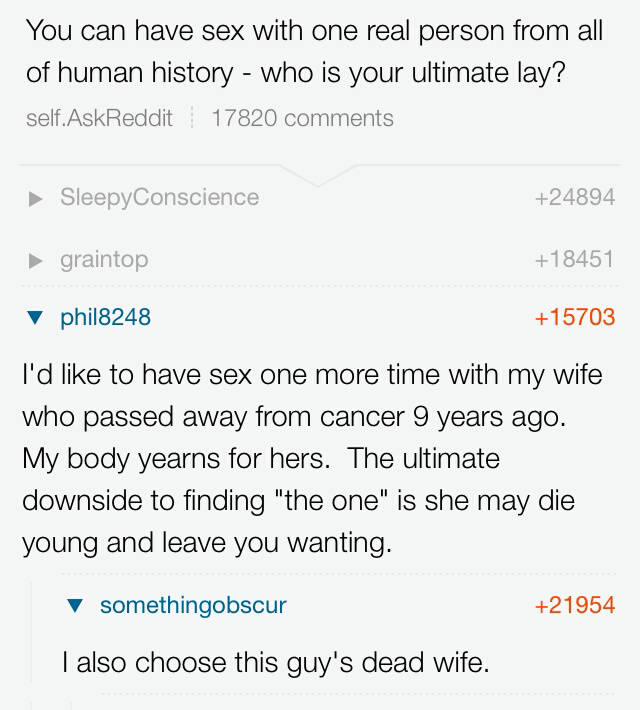
Task: Tap the phil8248 username
Action: point(105,317)
